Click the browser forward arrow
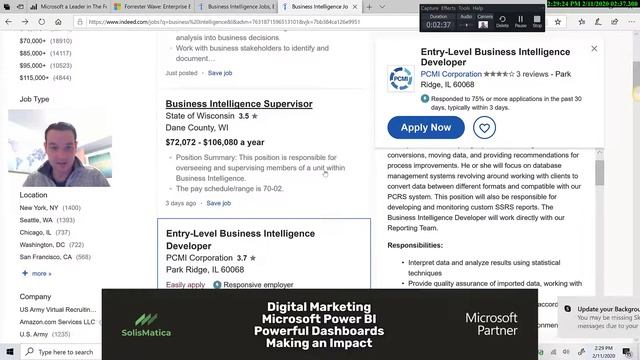 (x=25, y=22)
